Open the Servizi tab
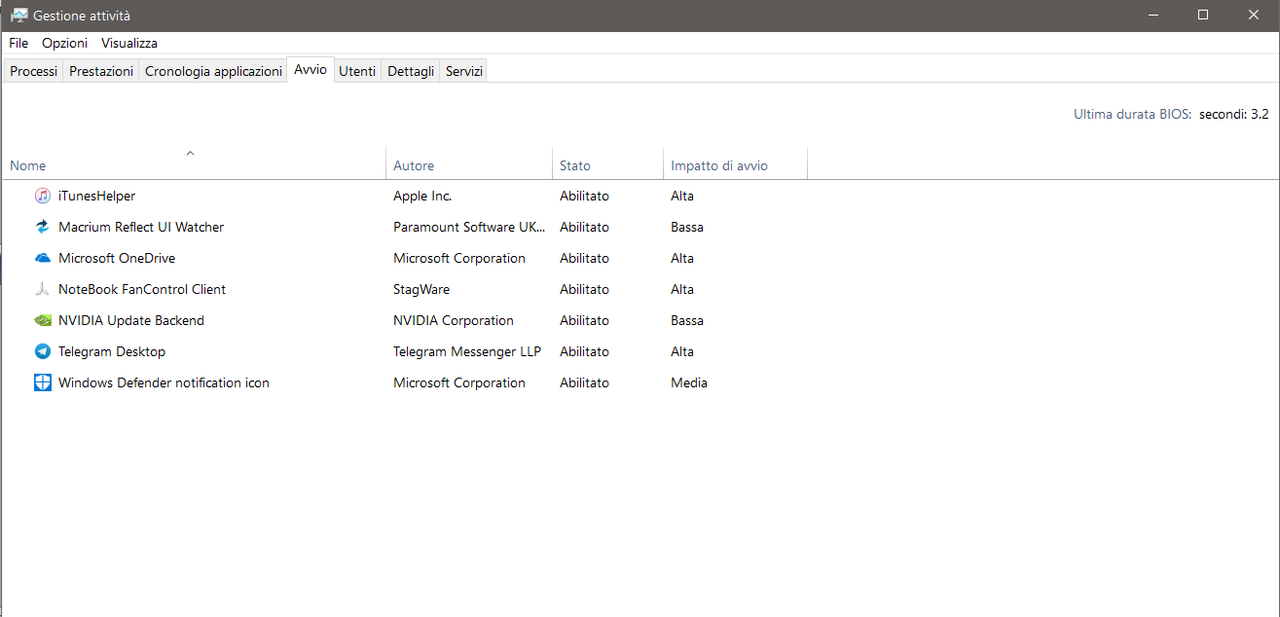Viewport: 1280px width, 617px height. click(x=464, y=71)
